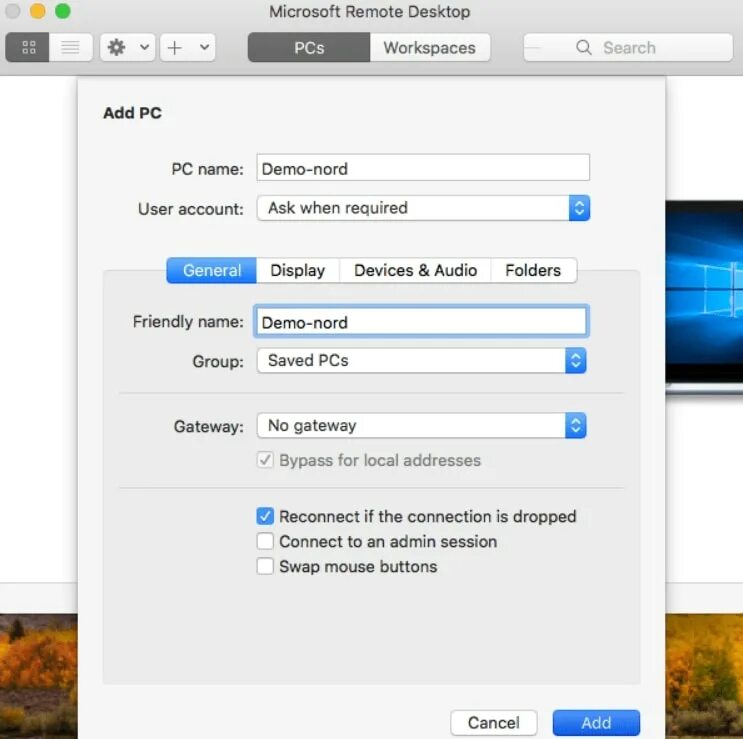743x739 pixels.
Task: Switch to grid view icon
Action: 28,47
